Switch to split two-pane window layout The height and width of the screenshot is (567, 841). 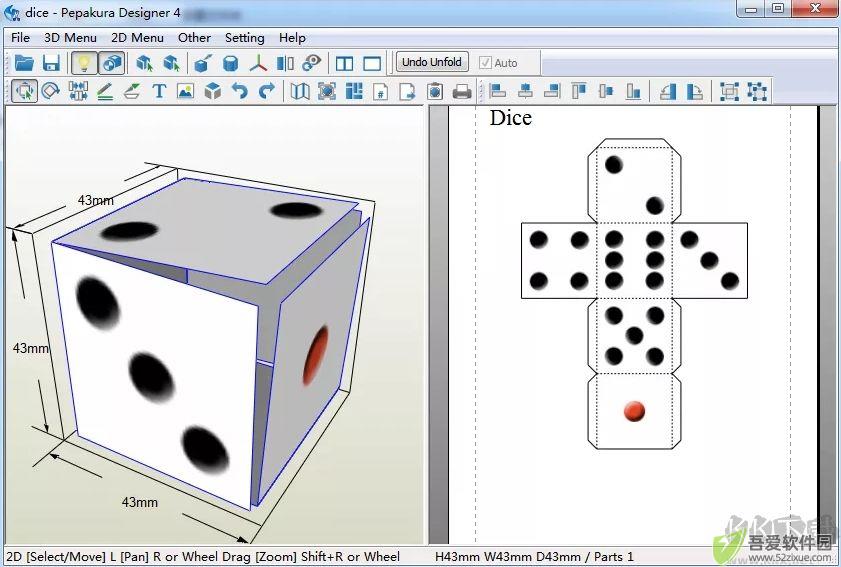coord(344,63)
